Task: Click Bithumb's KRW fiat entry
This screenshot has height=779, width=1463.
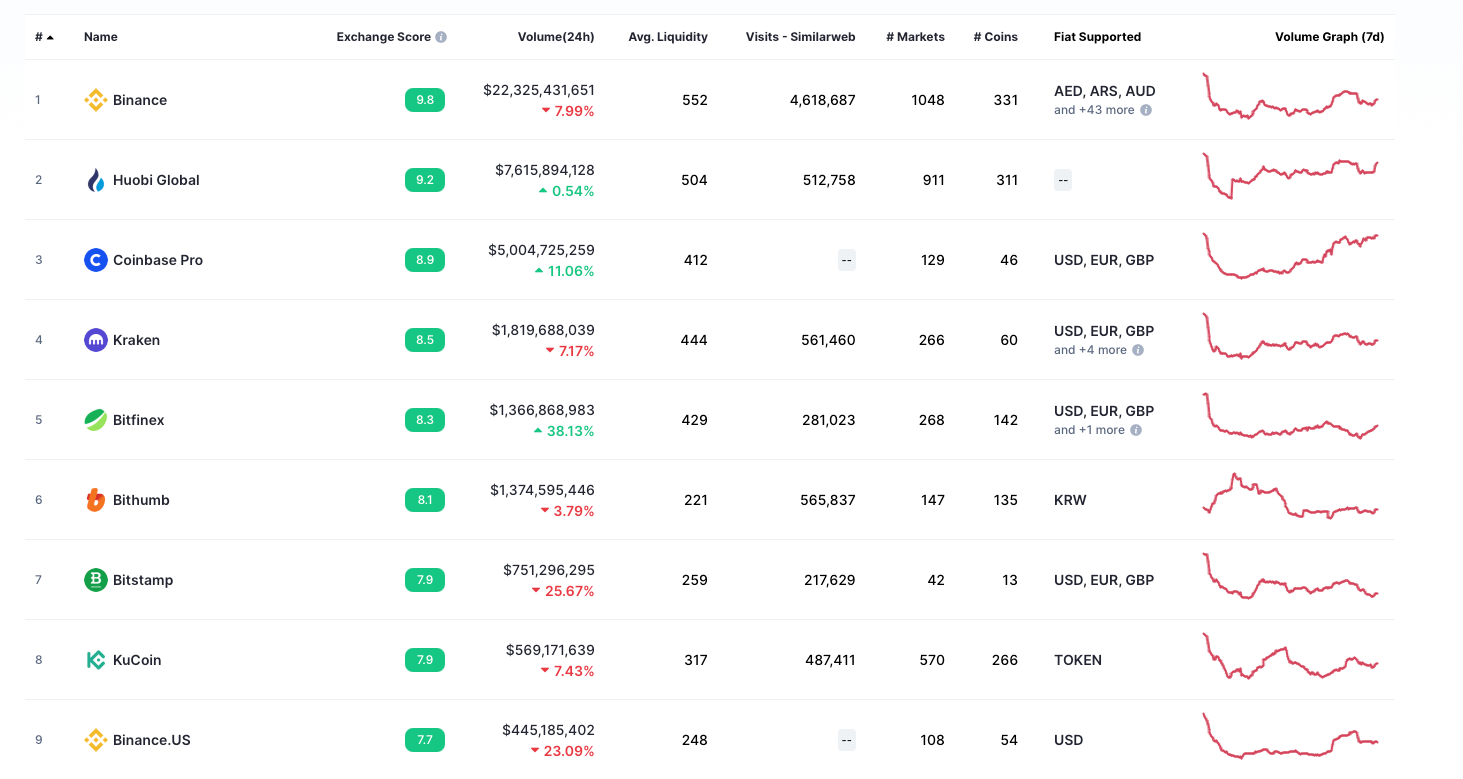Action: 1070,500
